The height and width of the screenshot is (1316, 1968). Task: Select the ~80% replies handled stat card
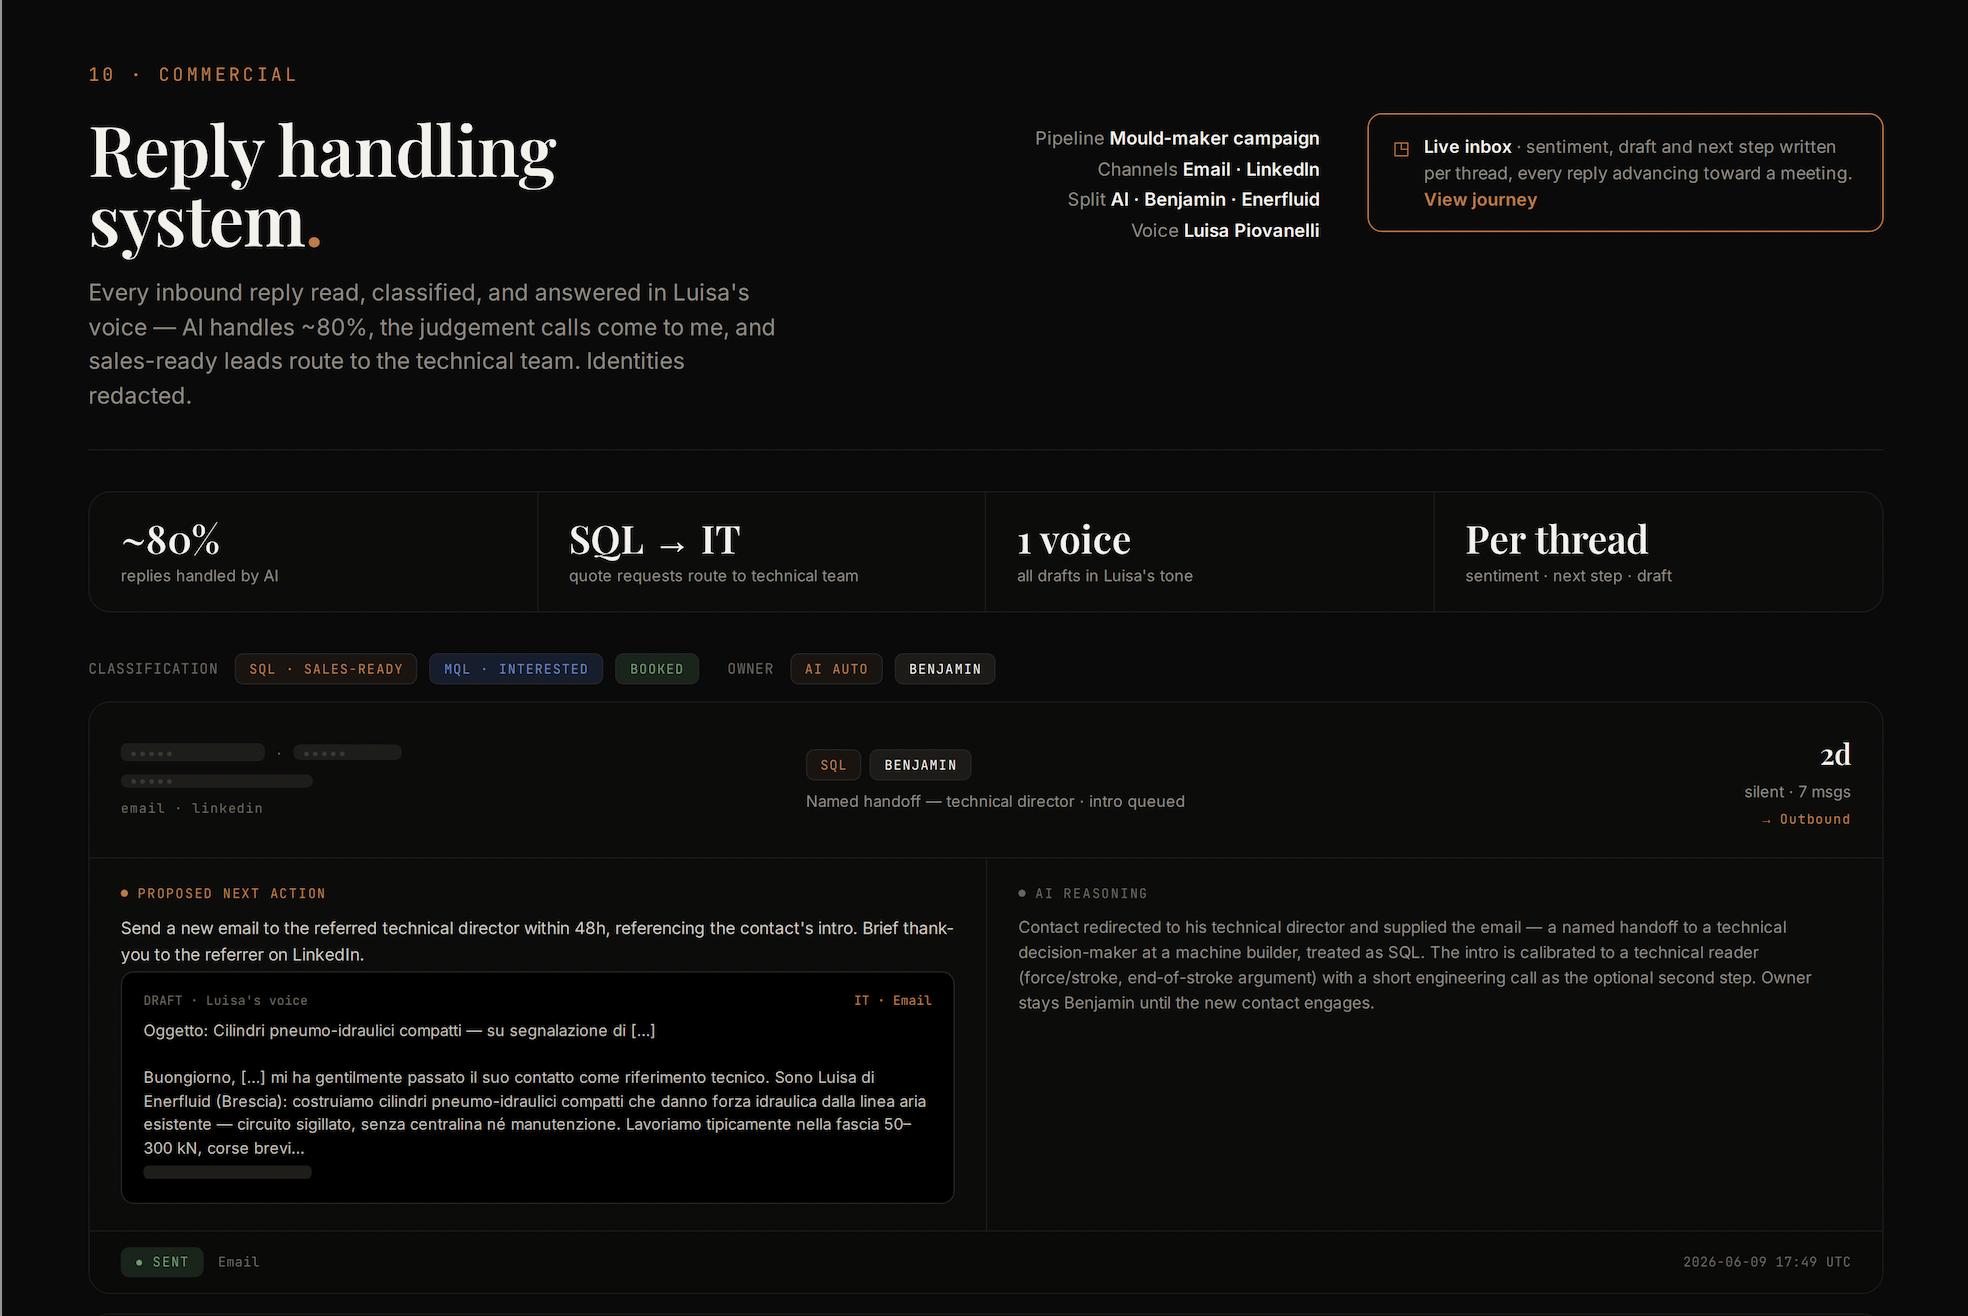pyautogui.click(x=313, y=552)
